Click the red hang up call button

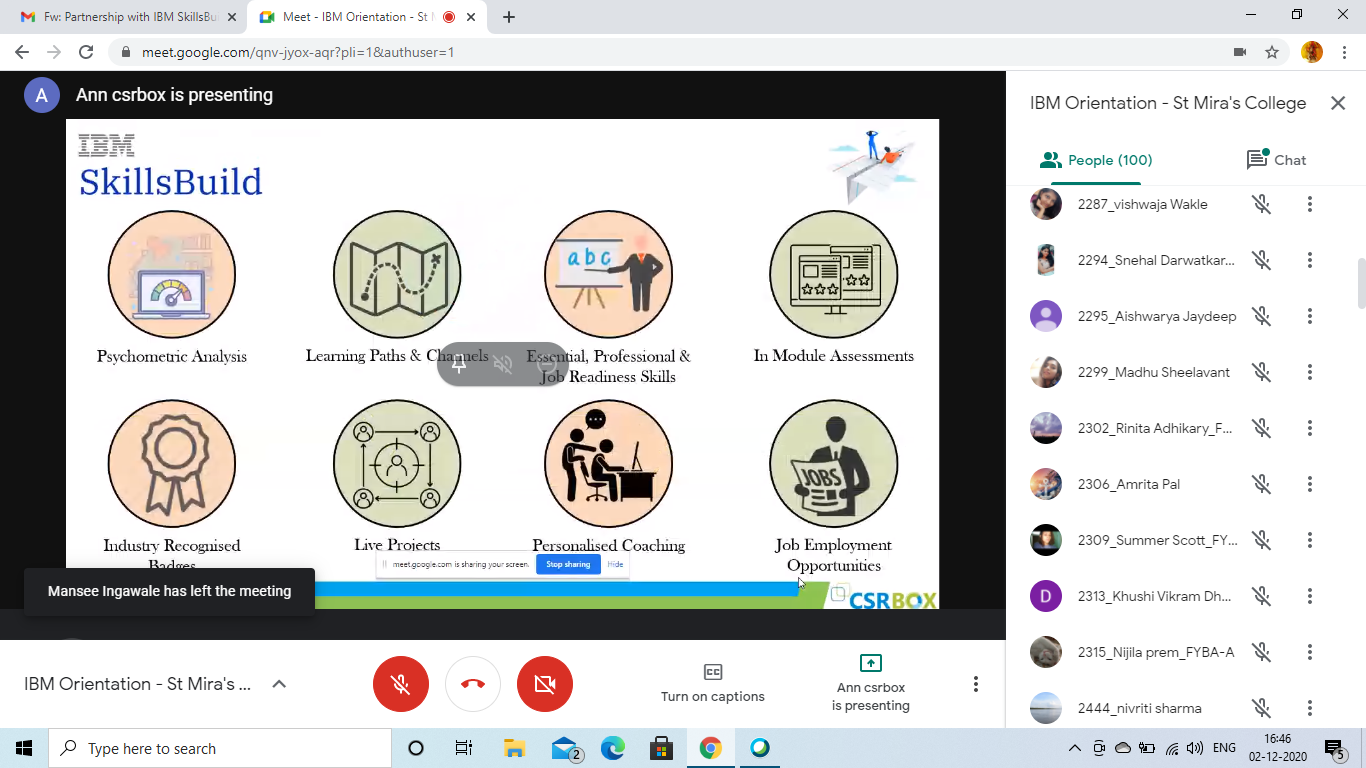(x=473, y=684)
